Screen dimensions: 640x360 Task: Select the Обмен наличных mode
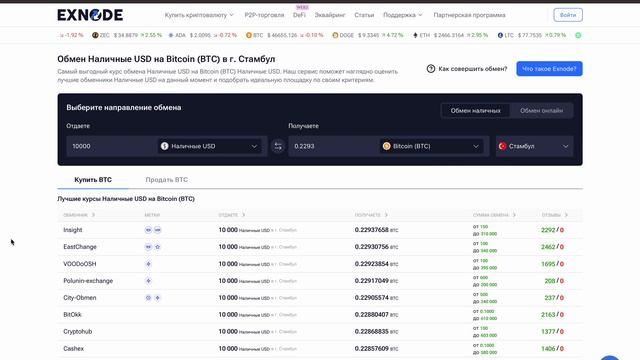coord(476,111)
